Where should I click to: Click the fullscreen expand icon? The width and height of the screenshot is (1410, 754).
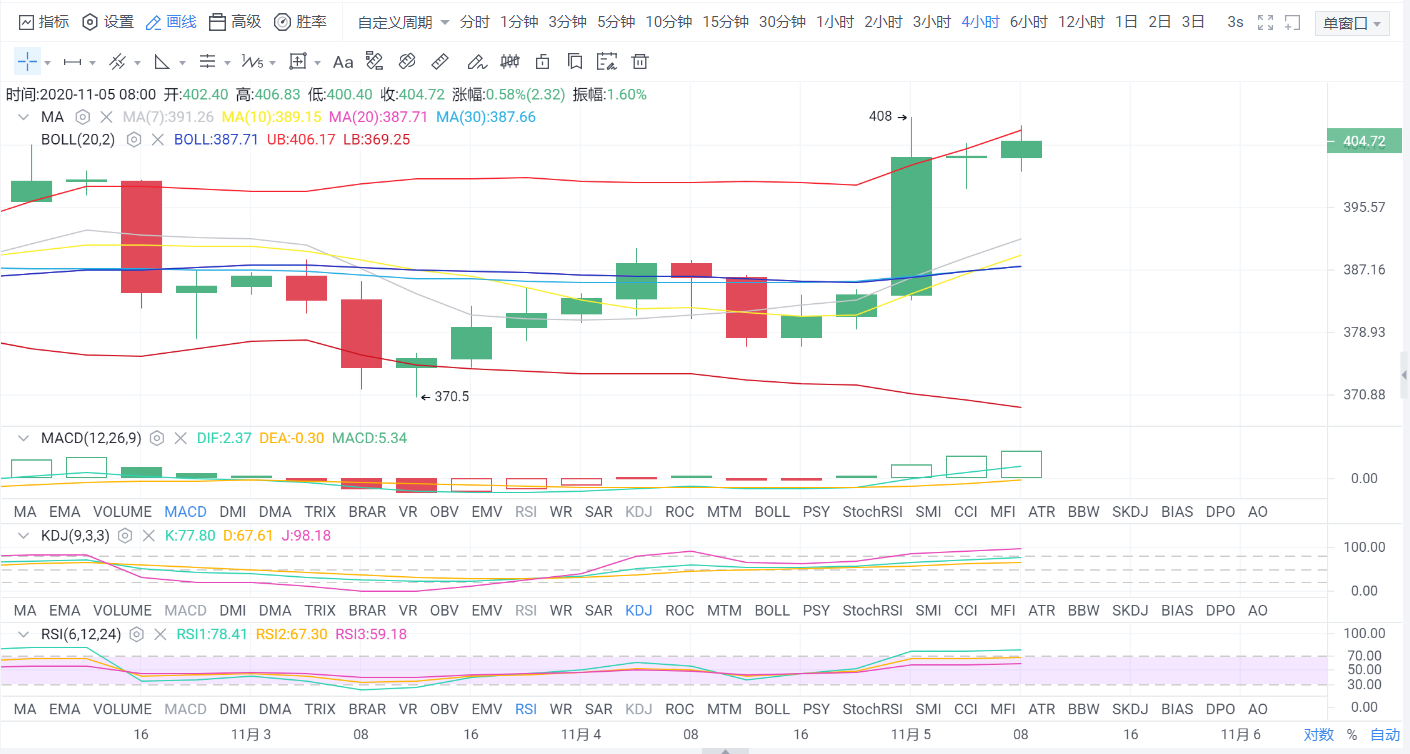coord(1265,22)
